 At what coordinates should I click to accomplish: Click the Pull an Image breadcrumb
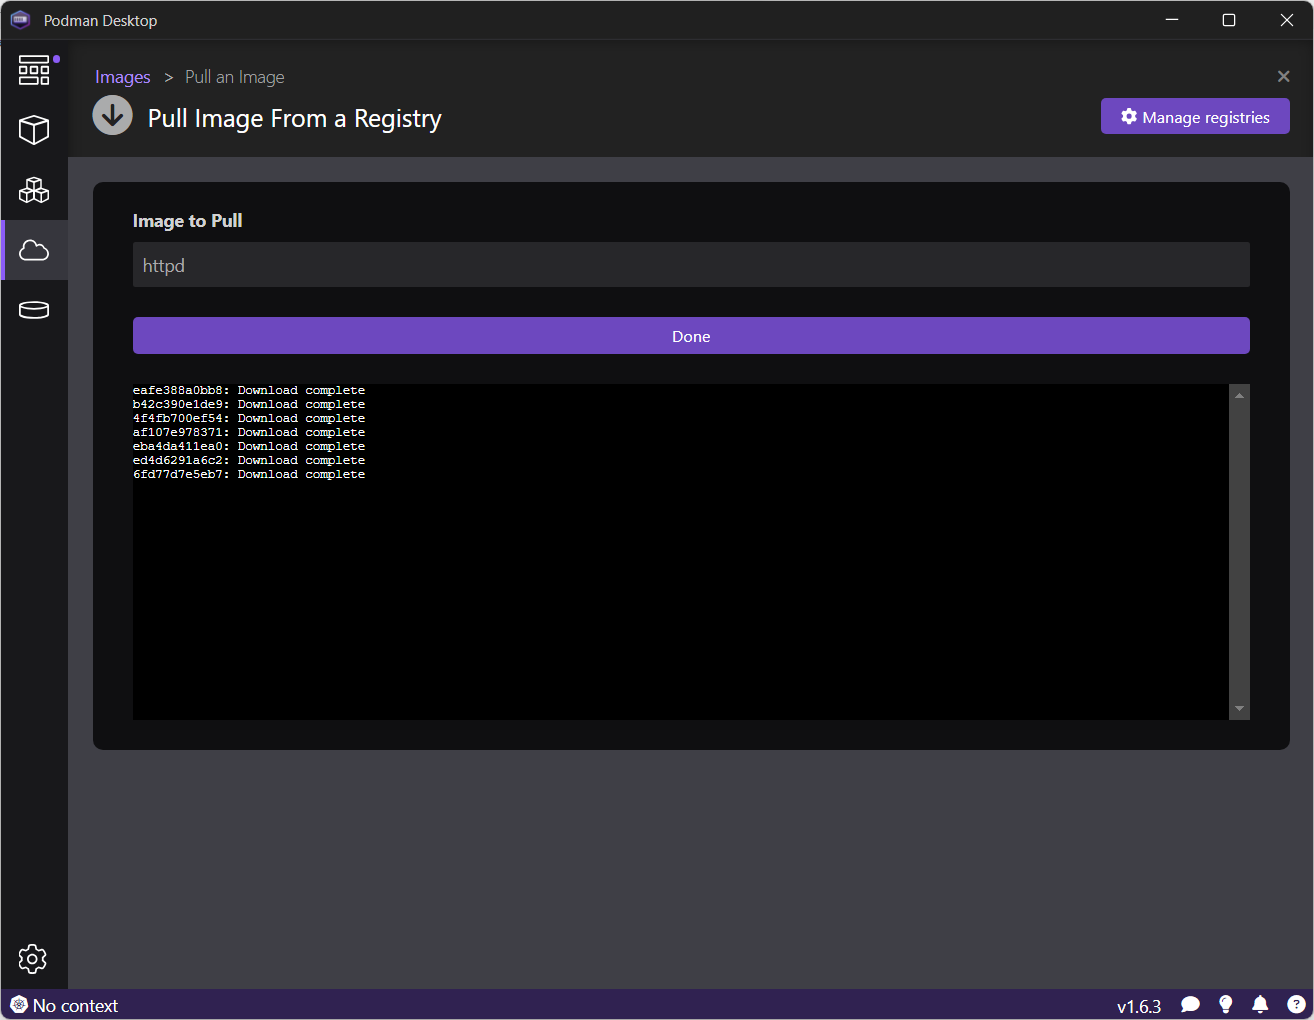[x=234, y=76]
